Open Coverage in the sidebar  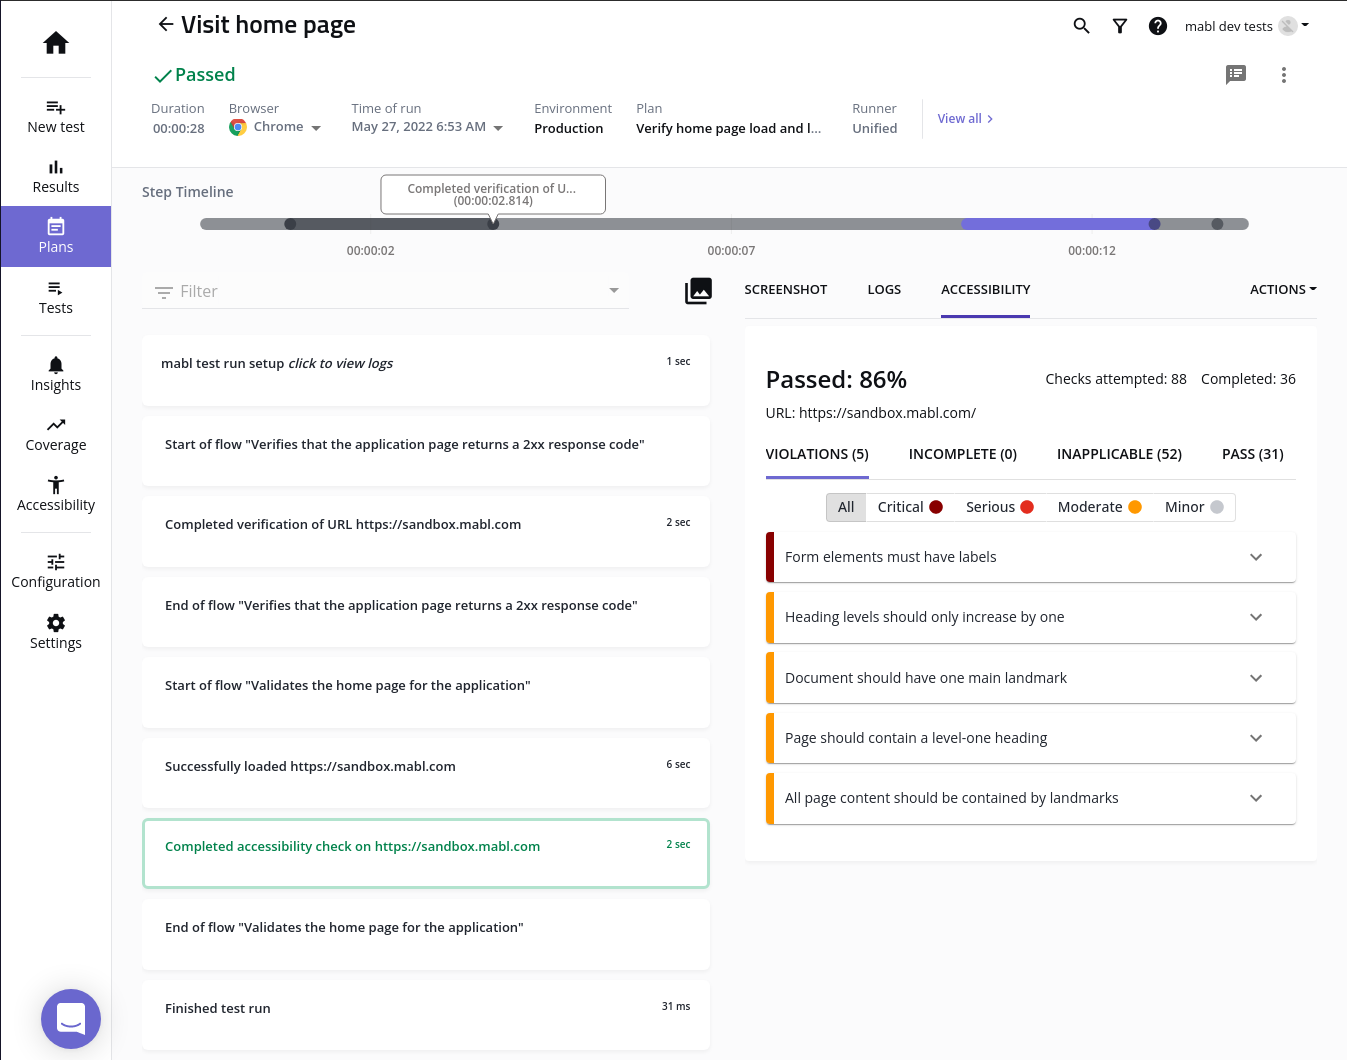click(56, 435)
